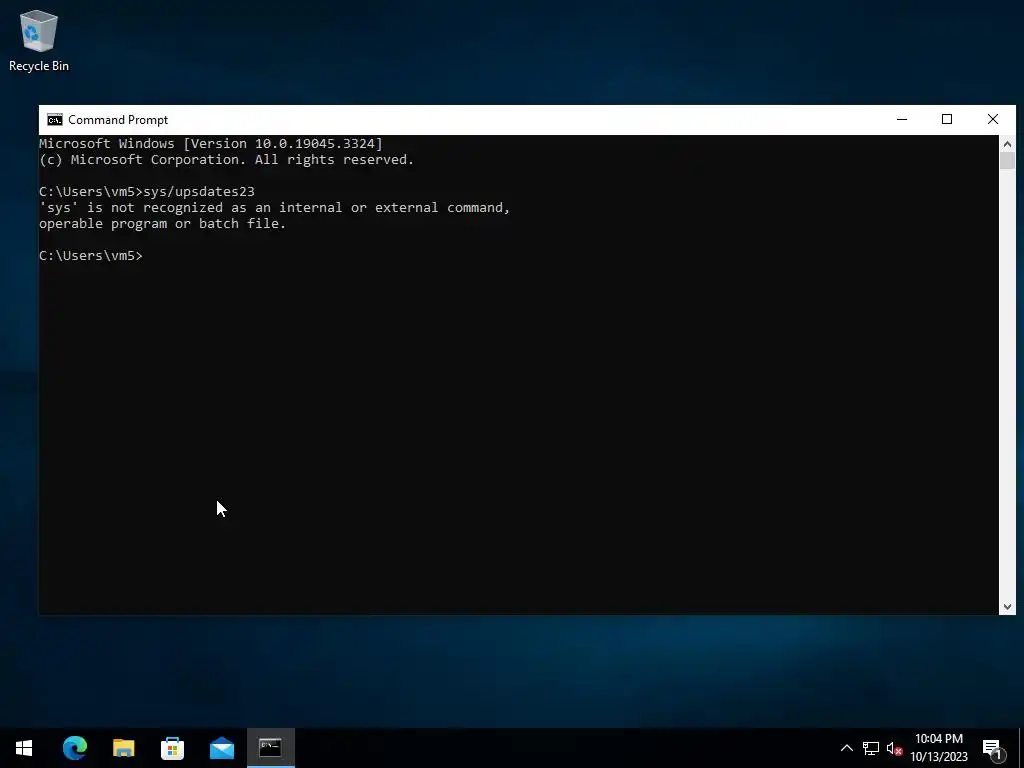Open the Windows Start menu
This screenshot has height=768, width=1024.
(24, 748)
